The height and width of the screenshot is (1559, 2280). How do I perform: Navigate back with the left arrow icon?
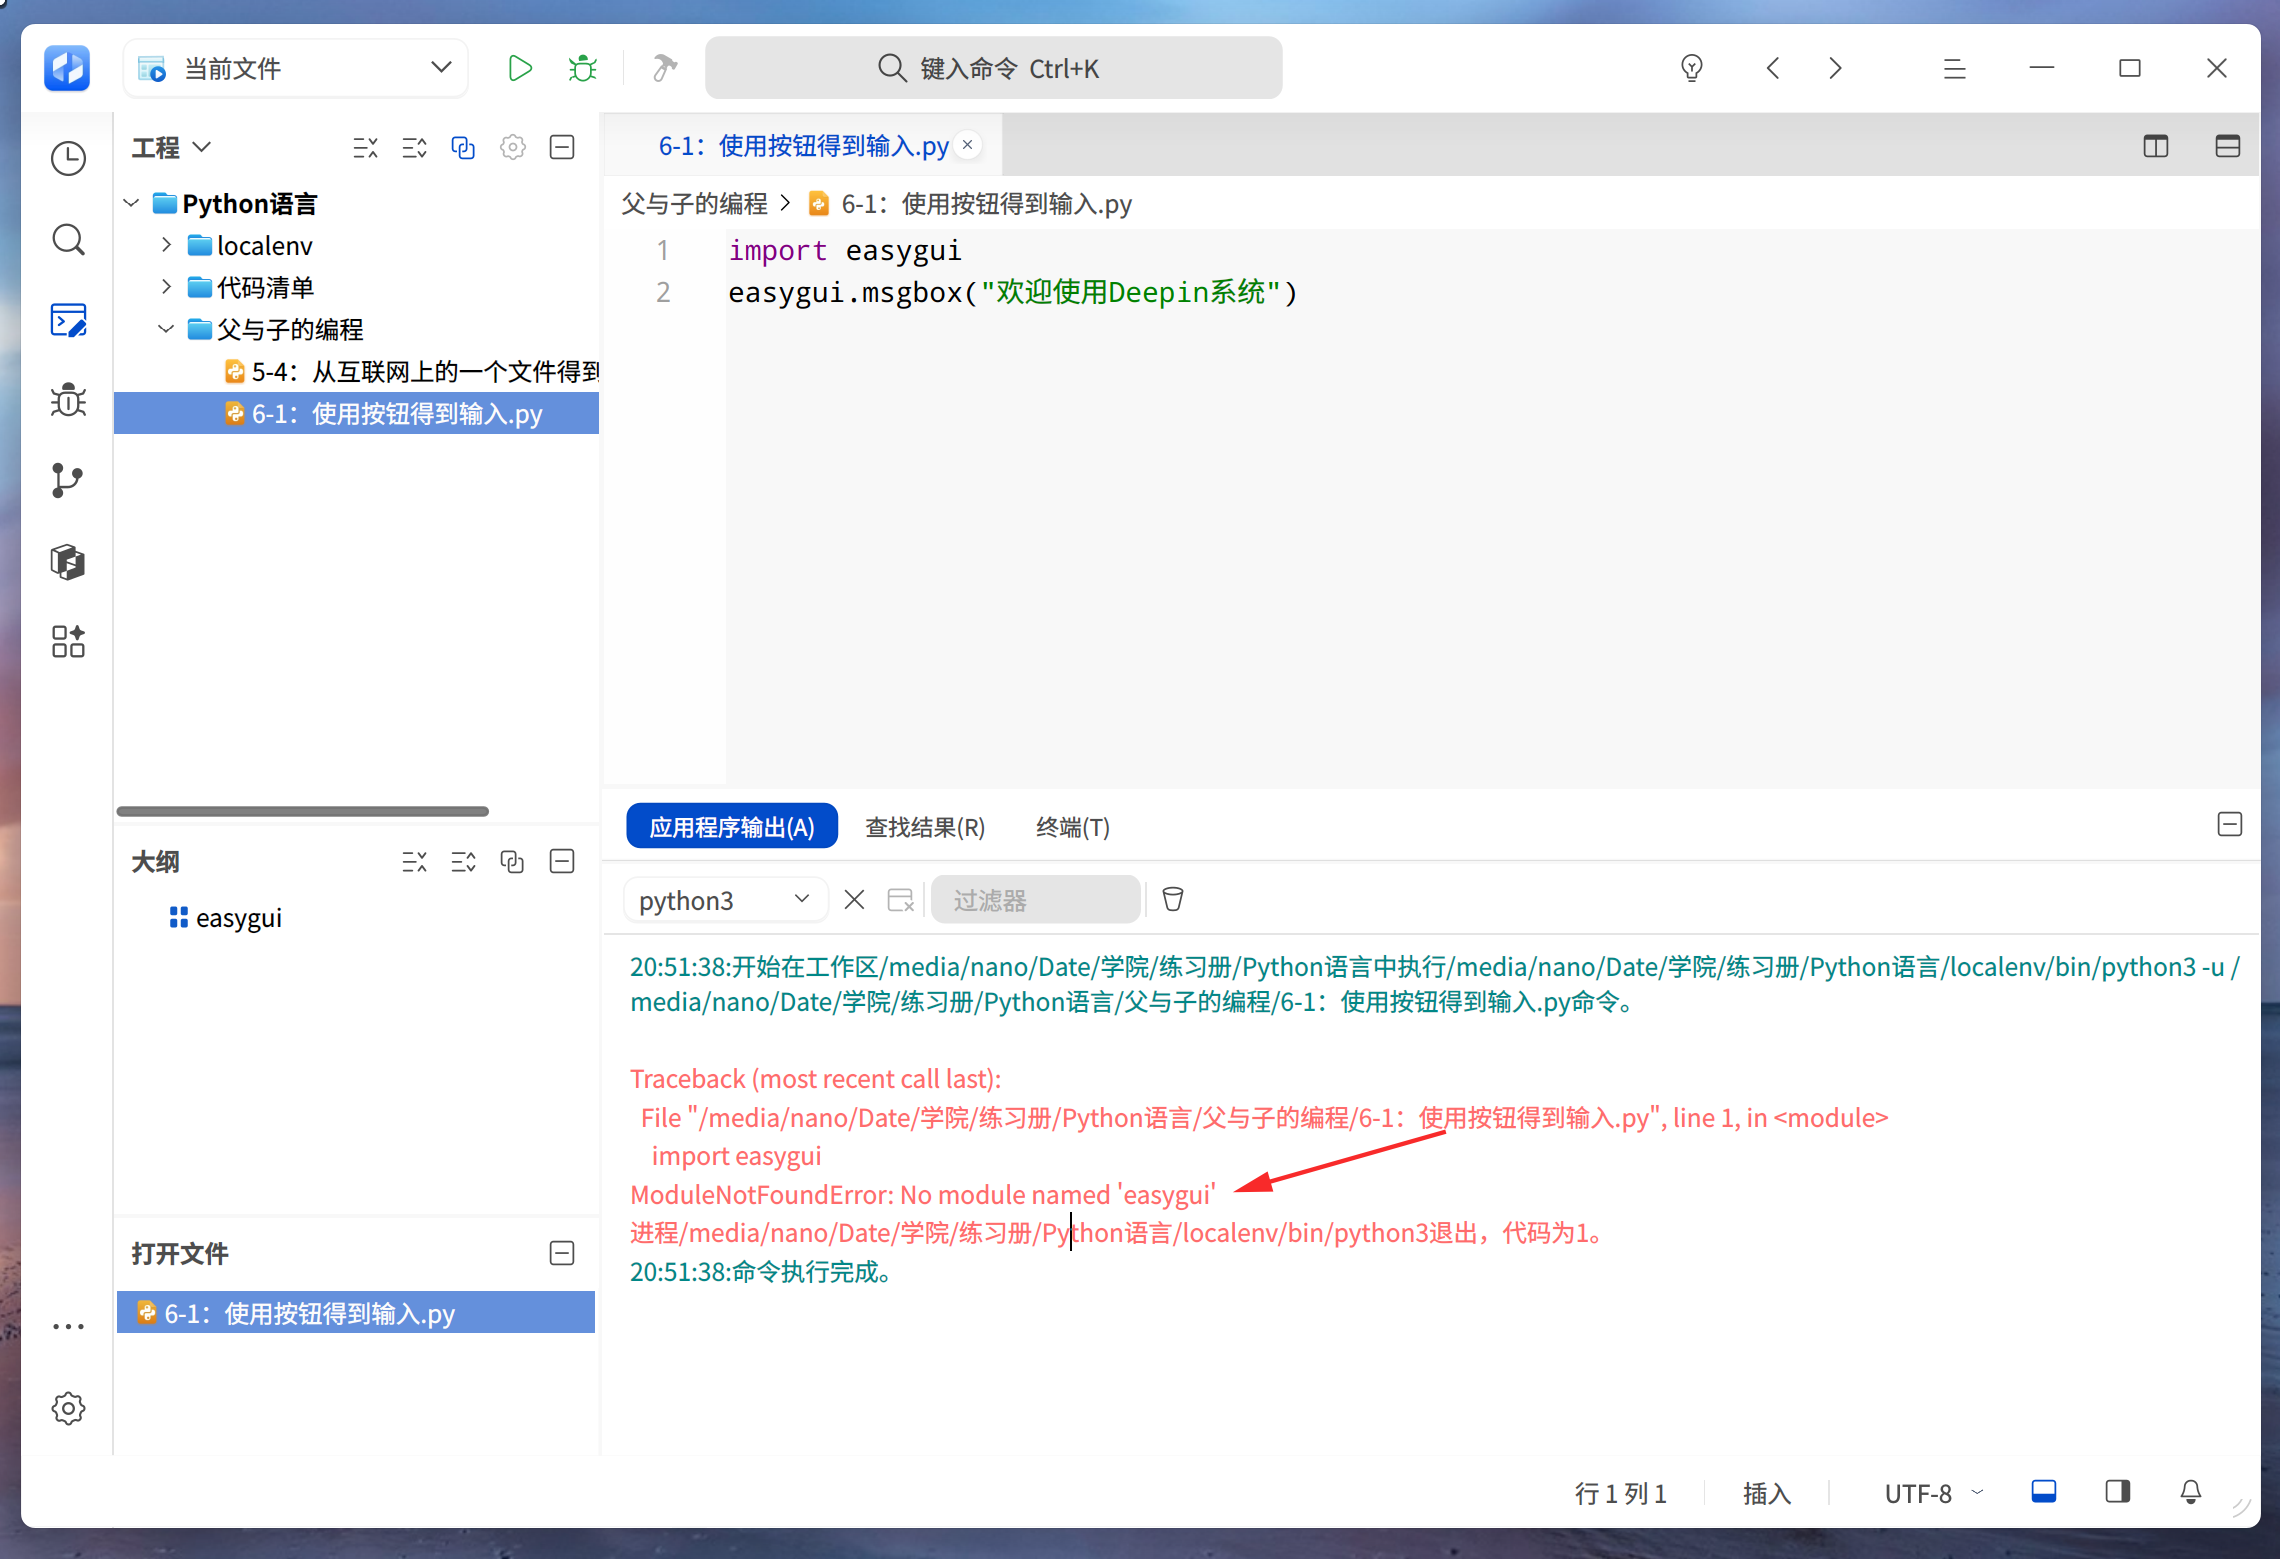pyautogui.click(x=1773, y=68)
